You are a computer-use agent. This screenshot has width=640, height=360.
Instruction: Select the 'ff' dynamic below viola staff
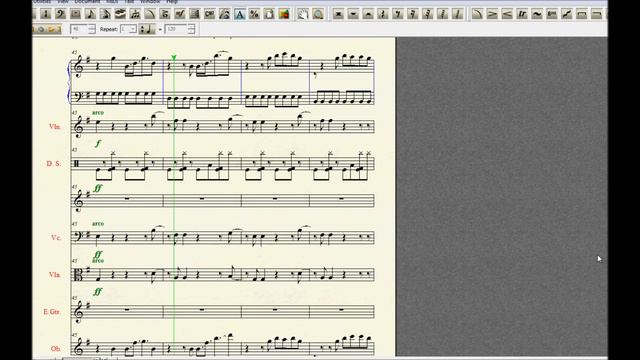(x=98, y=291)
